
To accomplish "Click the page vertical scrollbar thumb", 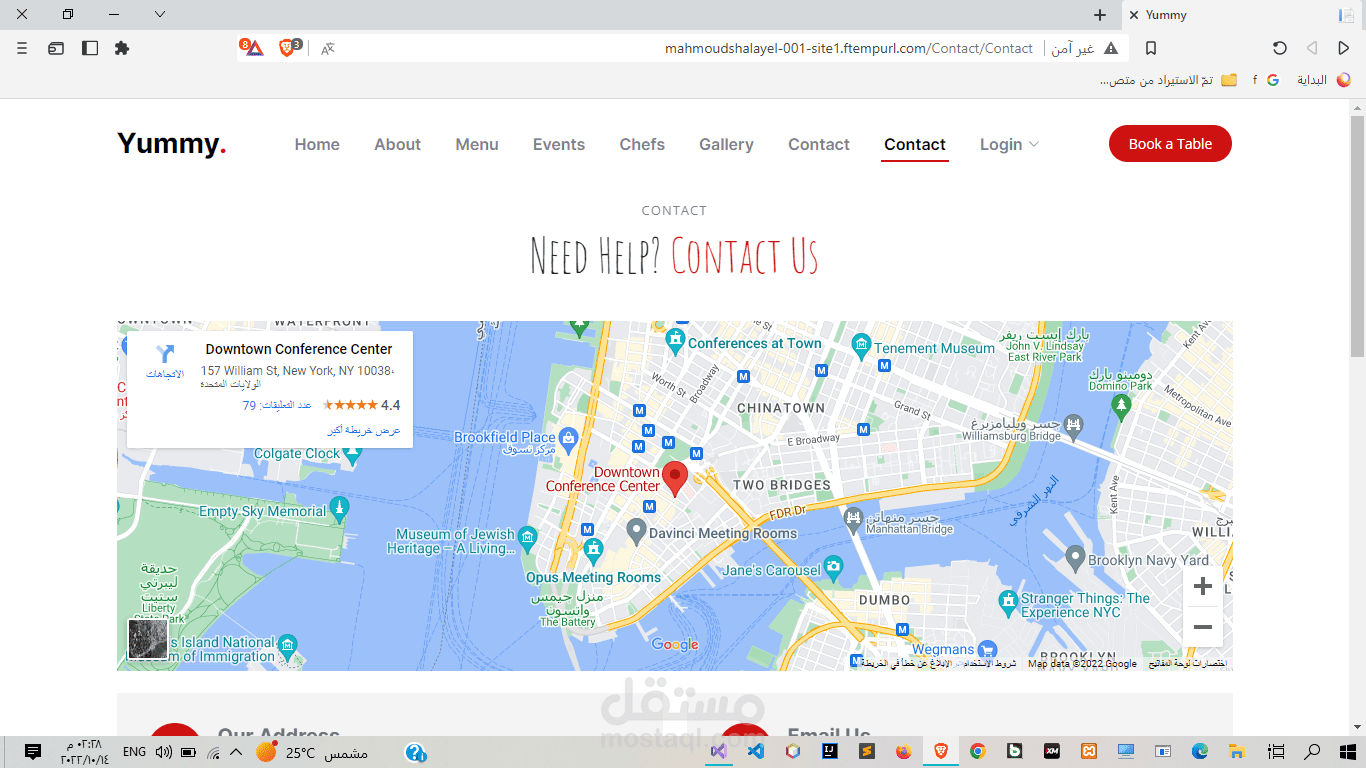I will (1357, 235).
